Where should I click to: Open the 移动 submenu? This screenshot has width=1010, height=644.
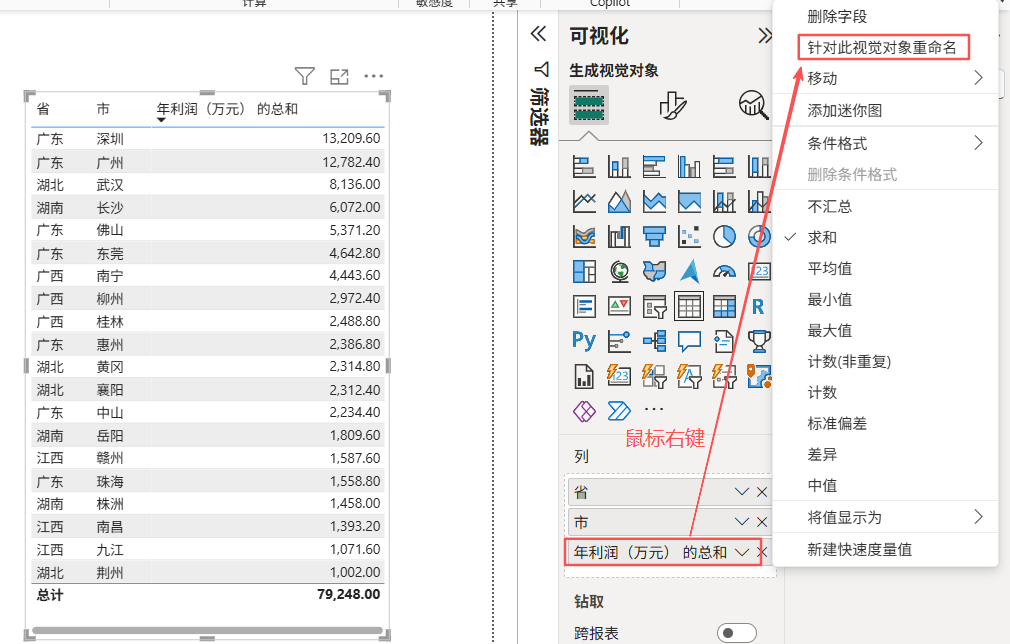pos(886,79)
